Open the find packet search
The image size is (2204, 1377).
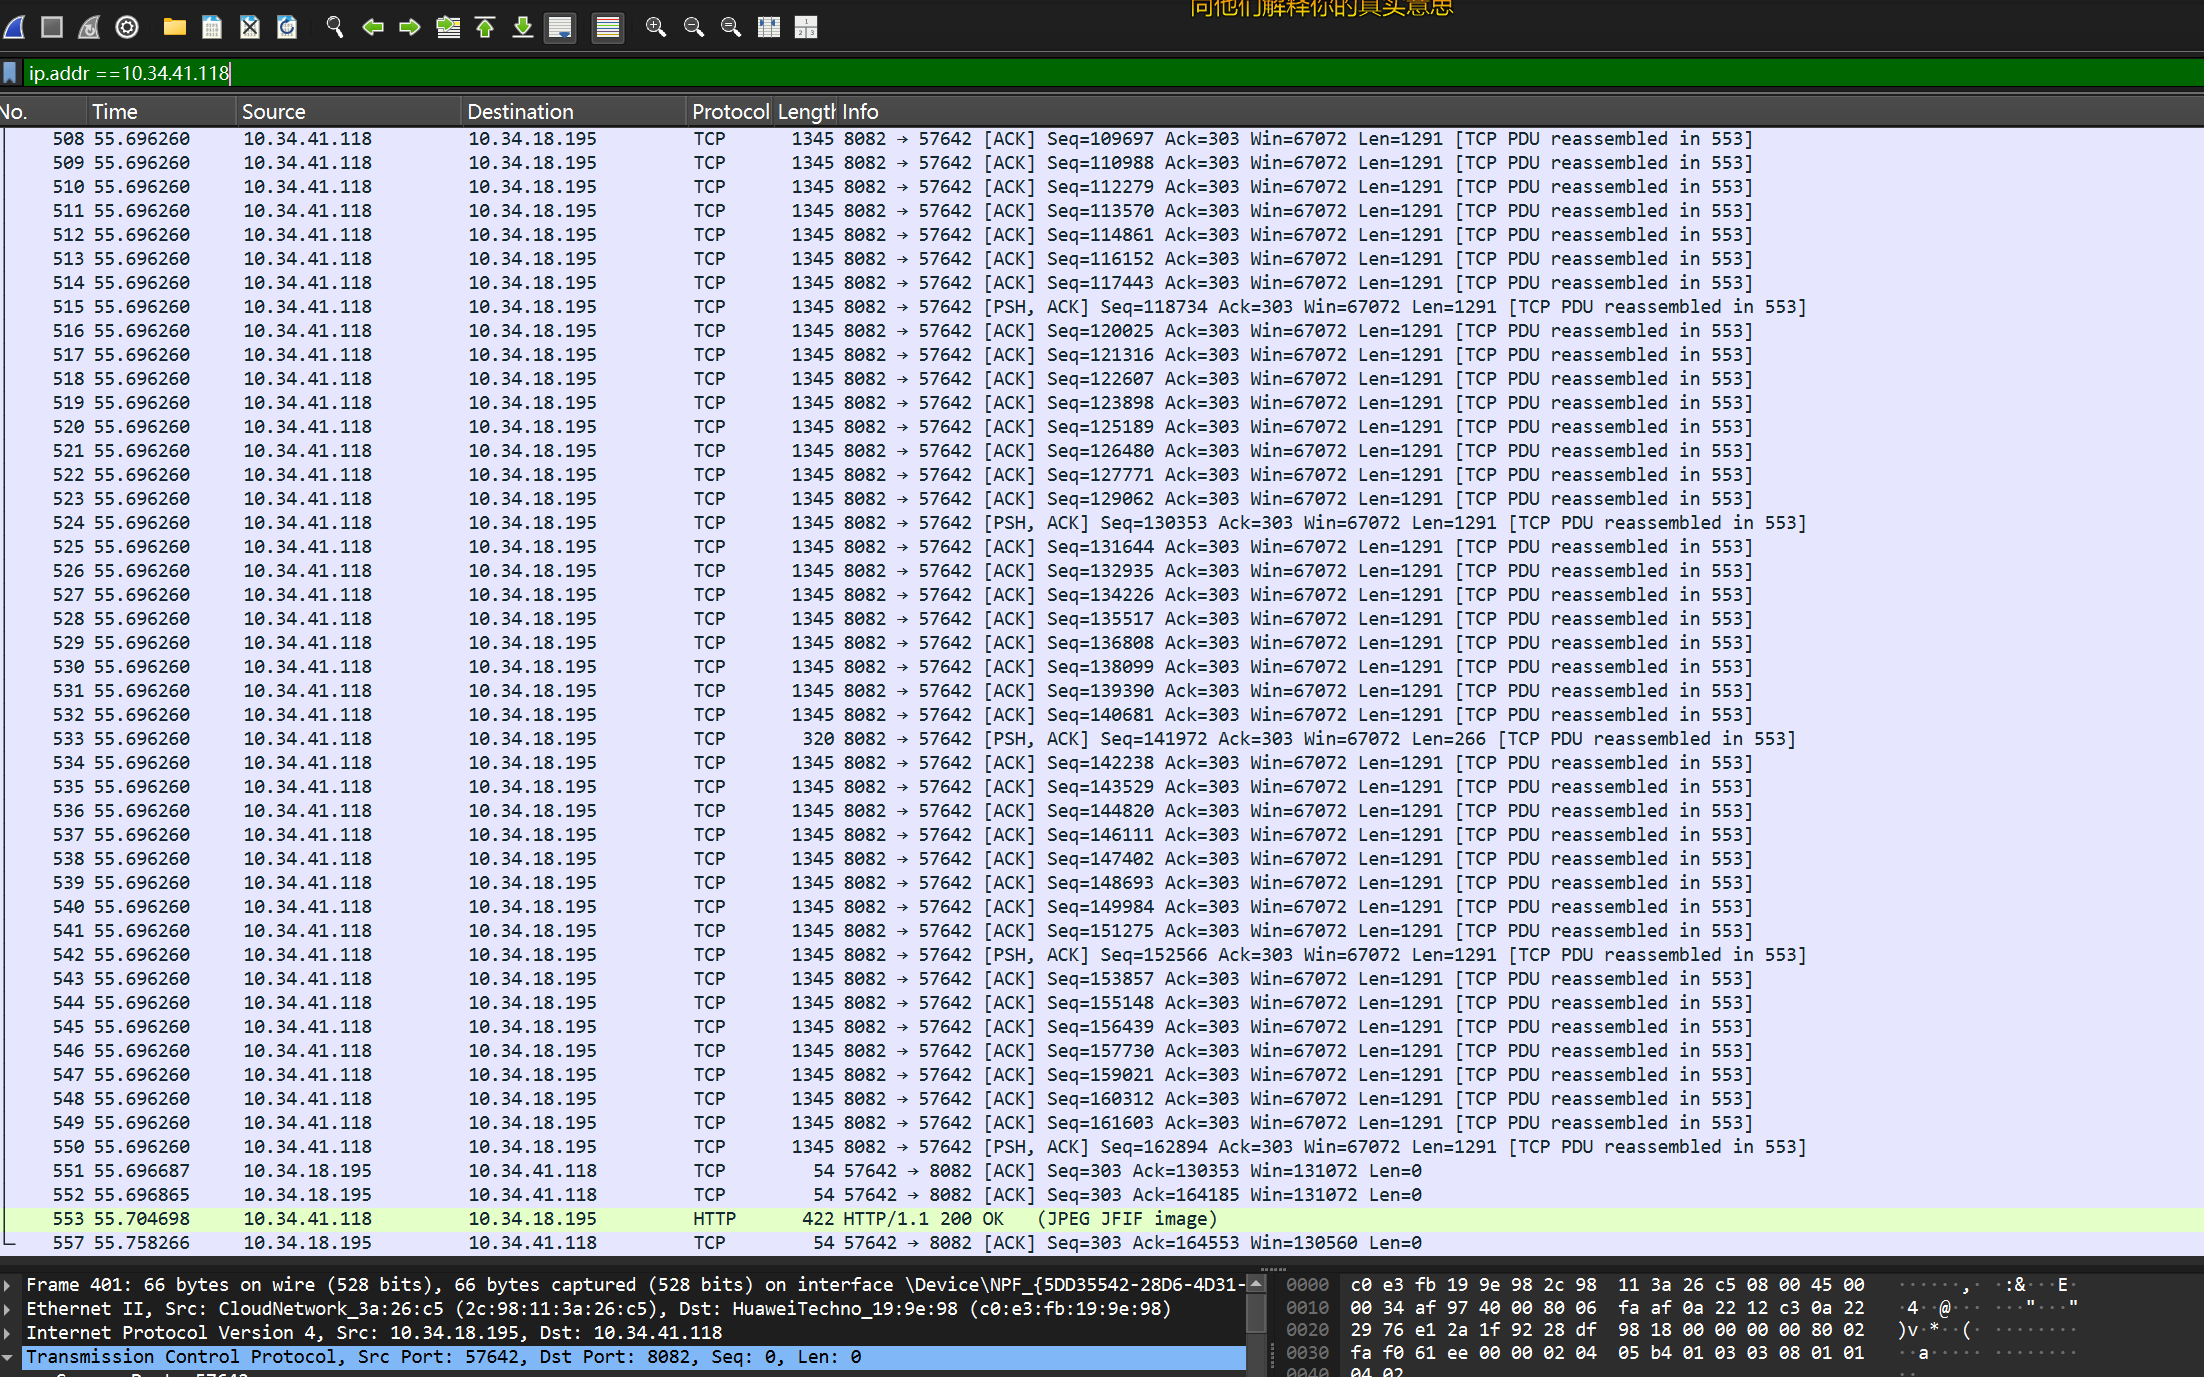(335, 27)
